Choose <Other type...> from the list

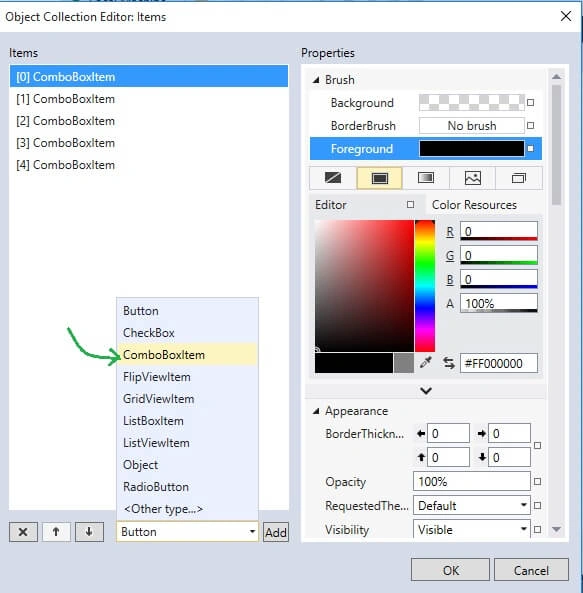(188, 509)
